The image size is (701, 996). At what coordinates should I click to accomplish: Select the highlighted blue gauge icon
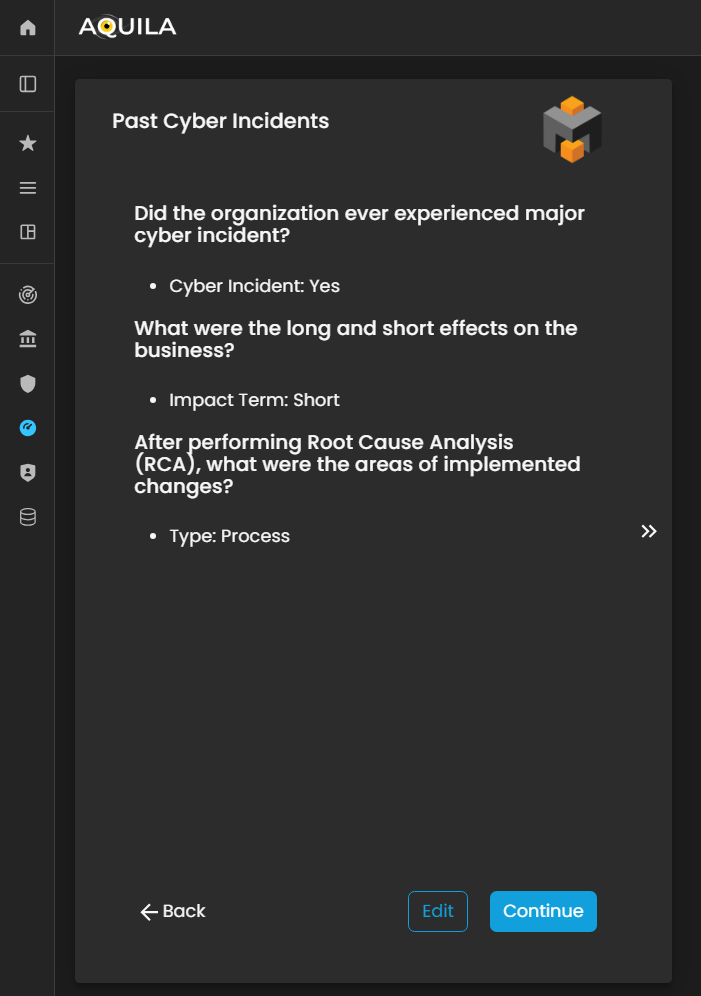28,428
